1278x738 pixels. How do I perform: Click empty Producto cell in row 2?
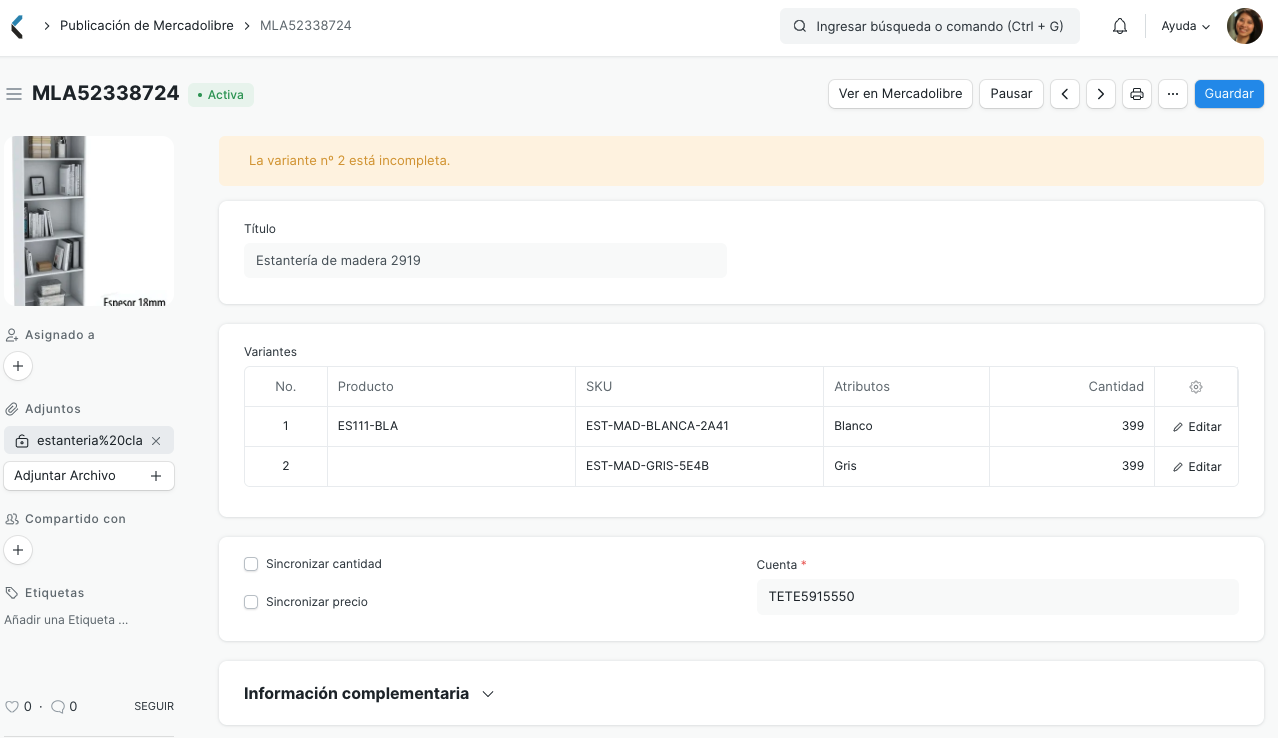coord(451,466)
